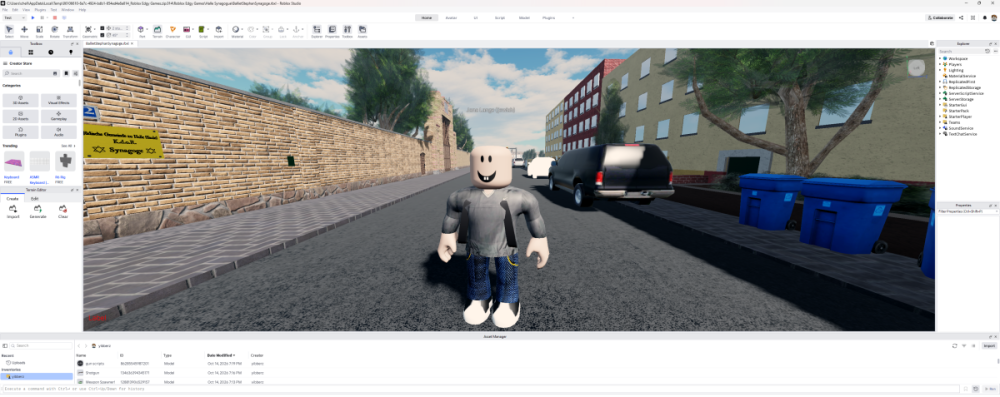Expand the Workspace tree node
1000x397 pixels.
(x=940, y=59)
